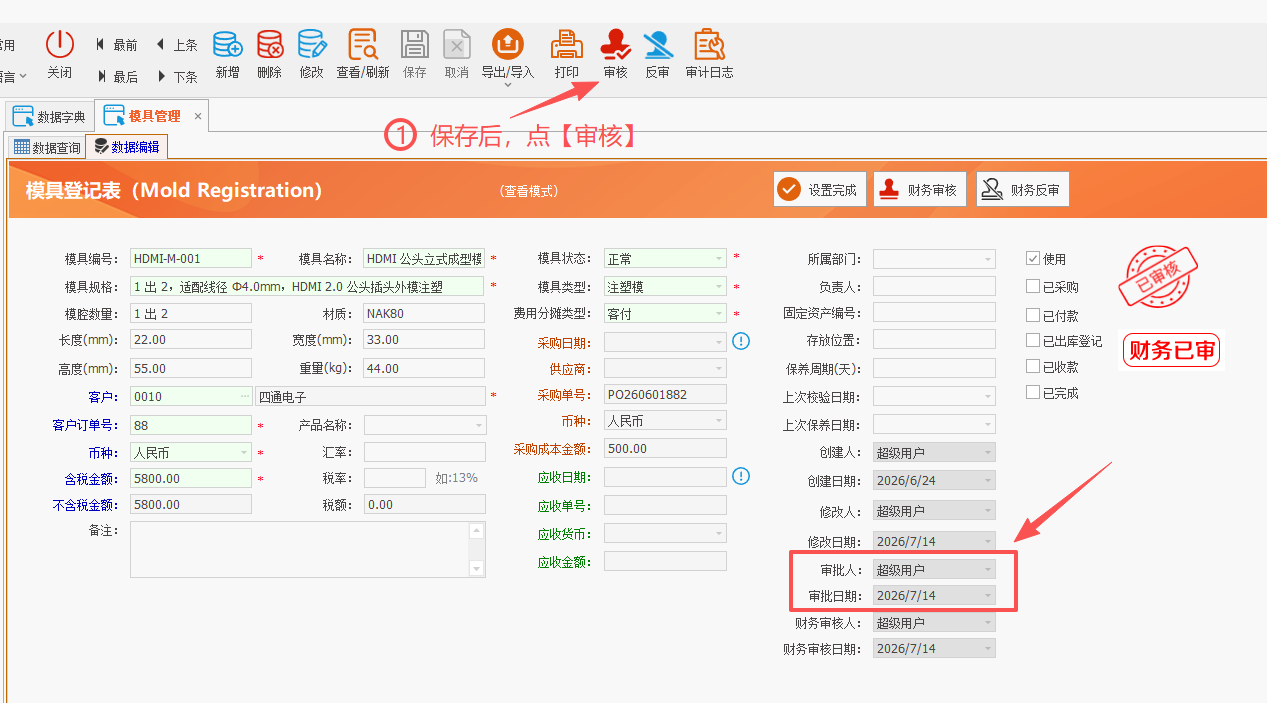The height and width of the screenshot is (703, 1267).
Task: Click the 长度(mm) field 22.00
Action: (x=191, y=340)
